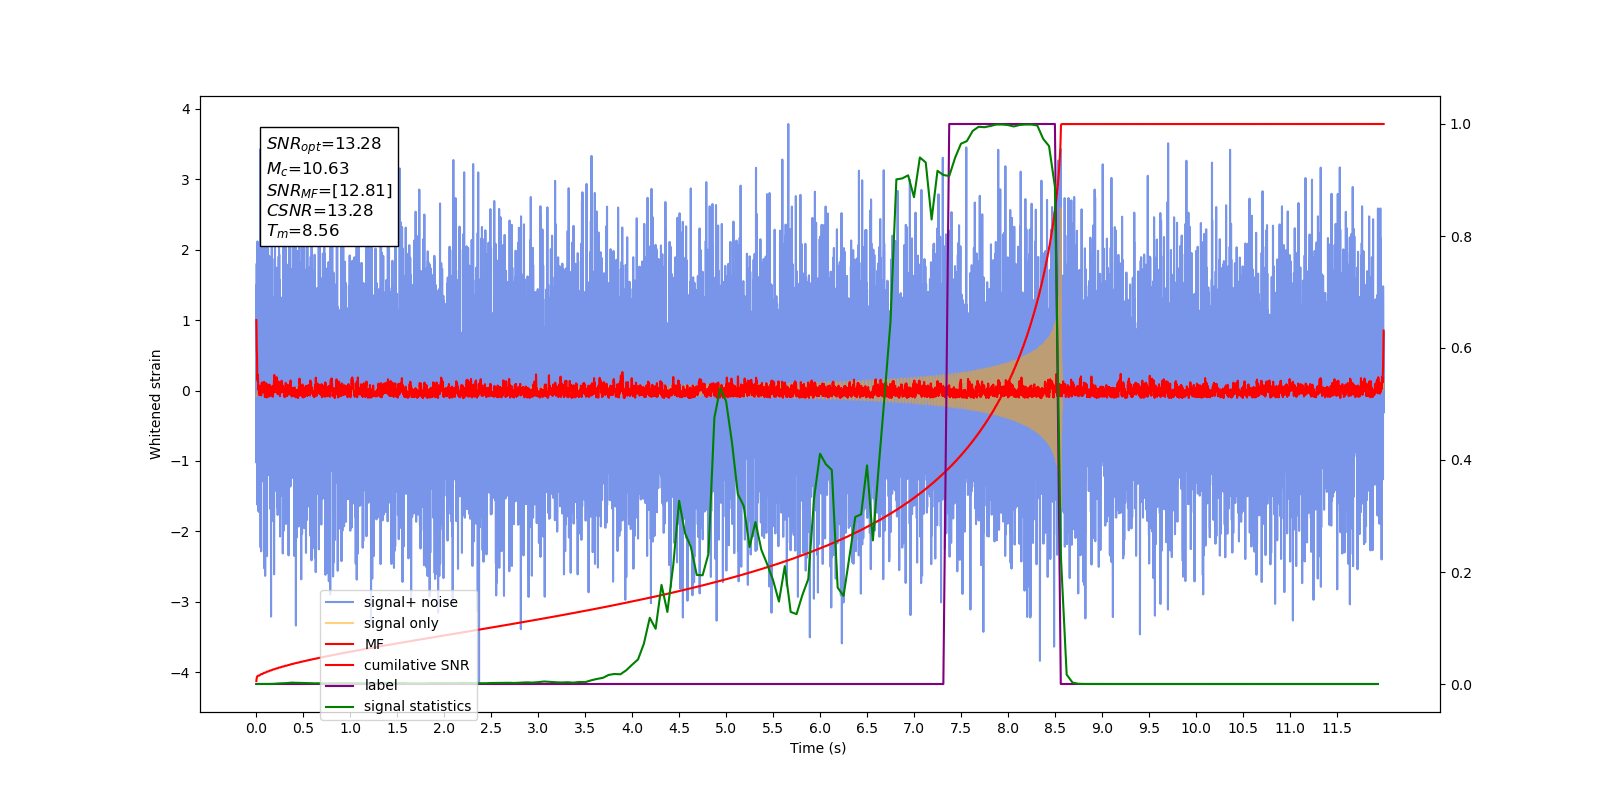Viewport: 1600px width, 800px height.
Task: Click the 1.0 tick on right axis
Action: (1461, 124)
